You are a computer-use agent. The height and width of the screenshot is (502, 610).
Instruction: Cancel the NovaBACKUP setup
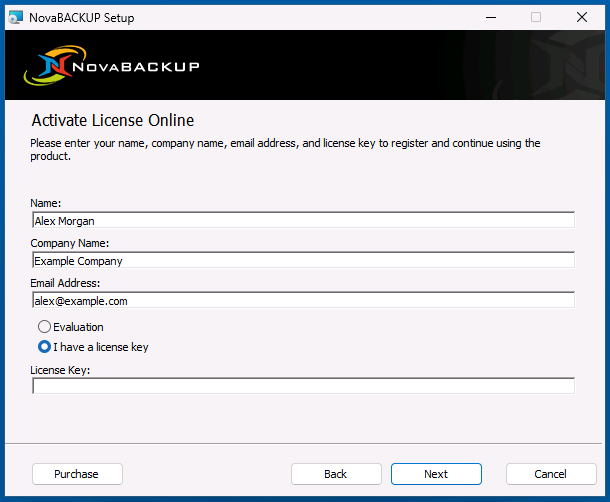point(551,474)
